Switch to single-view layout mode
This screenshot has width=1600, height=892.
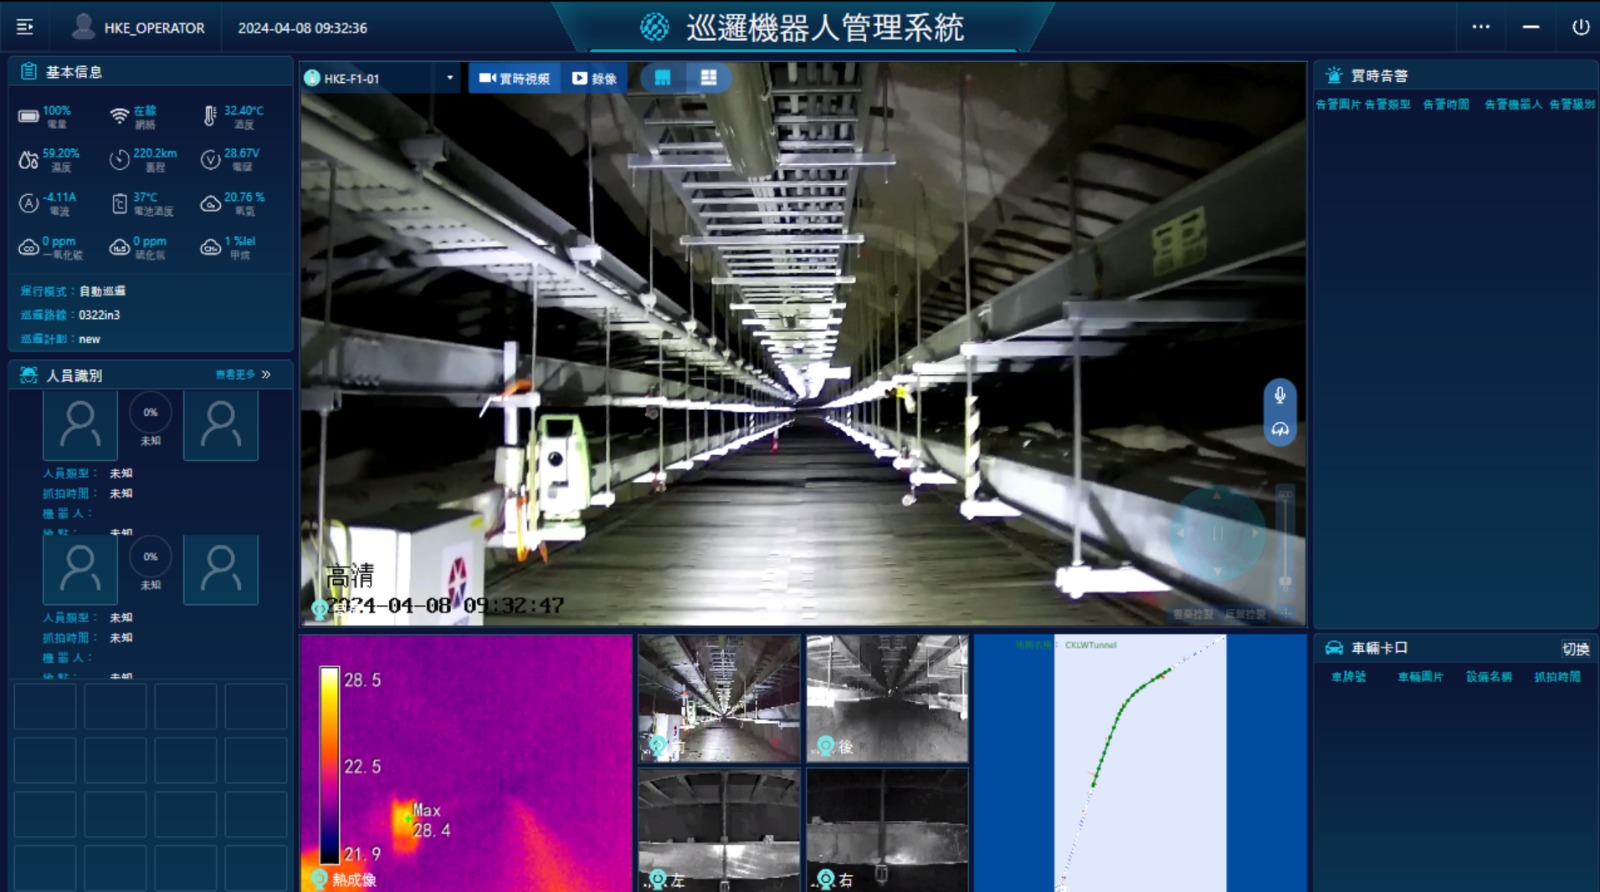tap(662, 78)
